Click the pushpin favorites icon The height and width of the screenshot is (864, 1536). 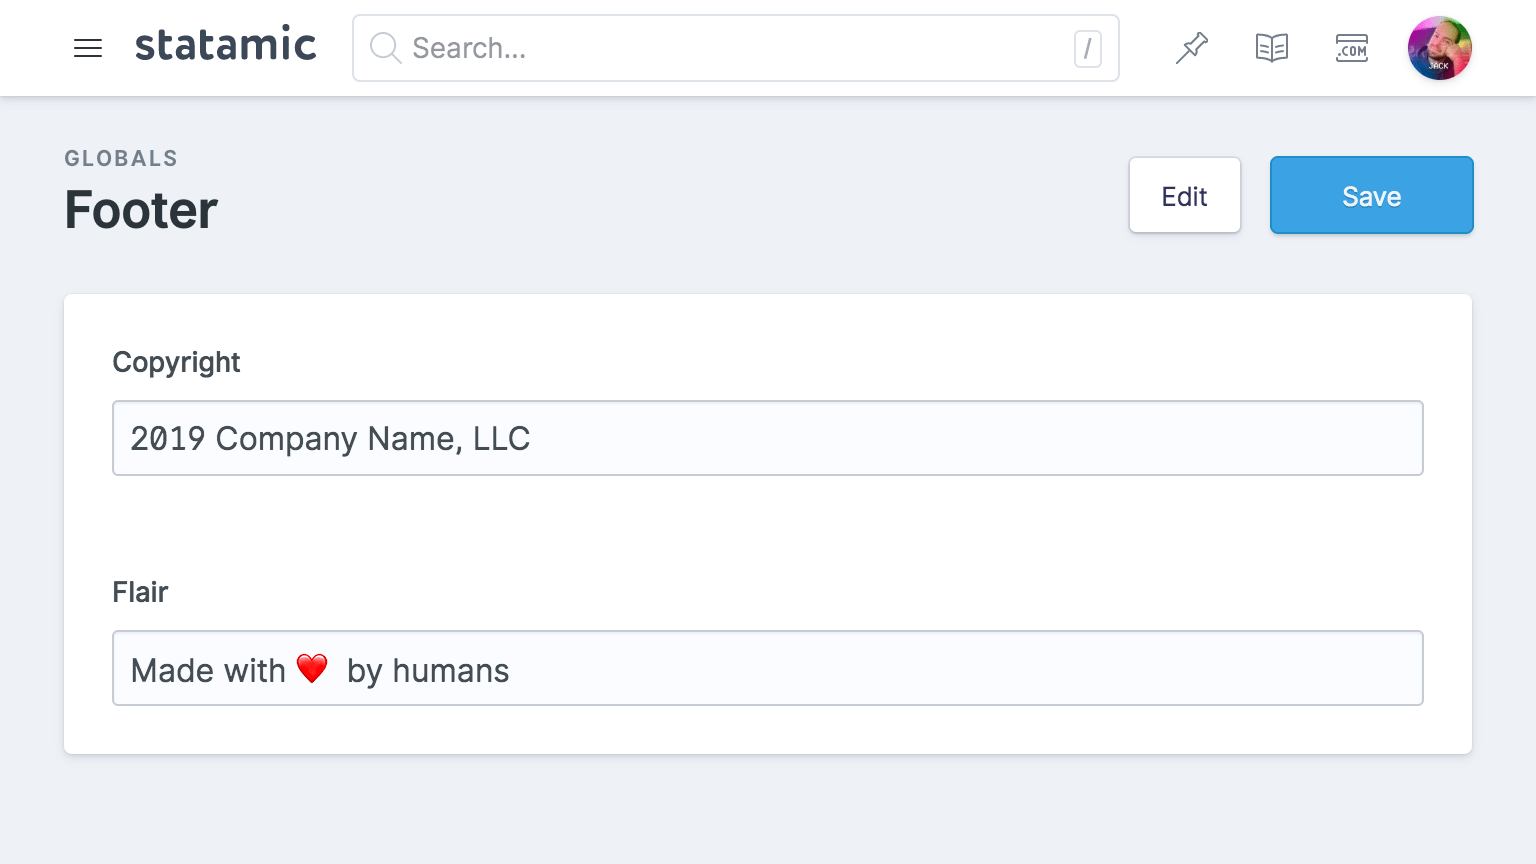tap(1192, 47)
